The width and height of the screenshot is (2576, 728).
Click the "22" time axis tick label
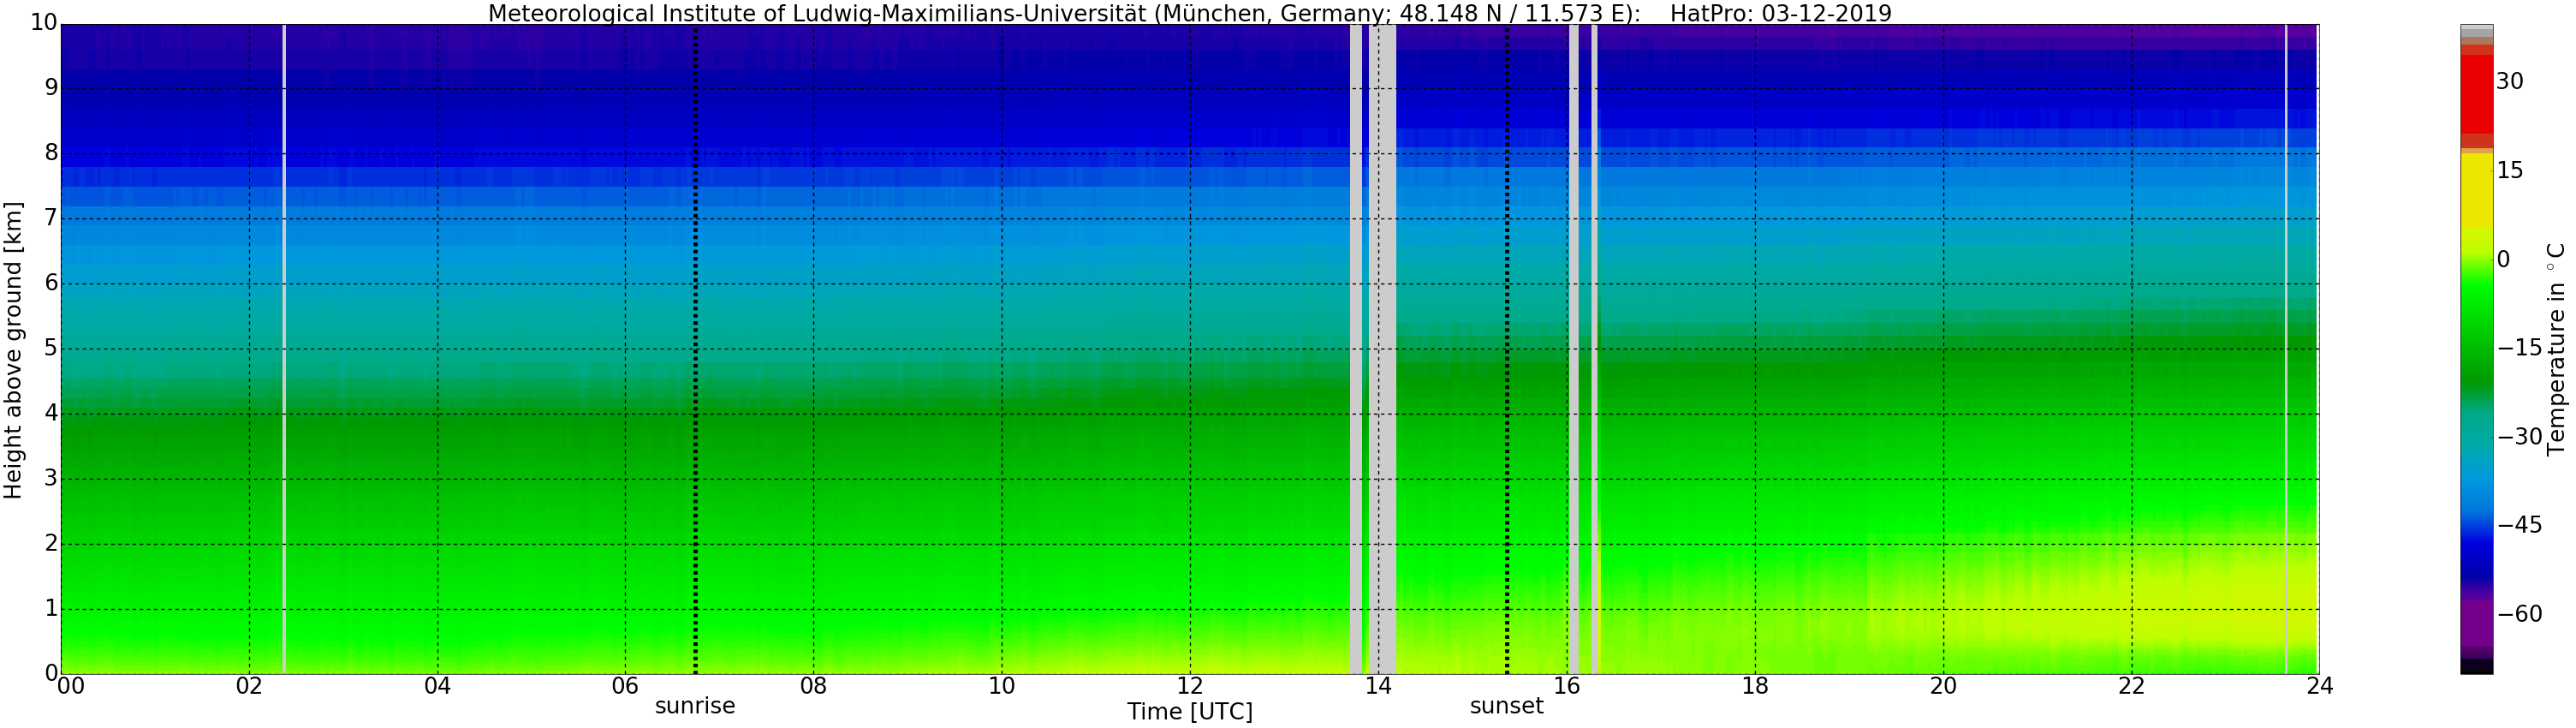point(2131,686)
